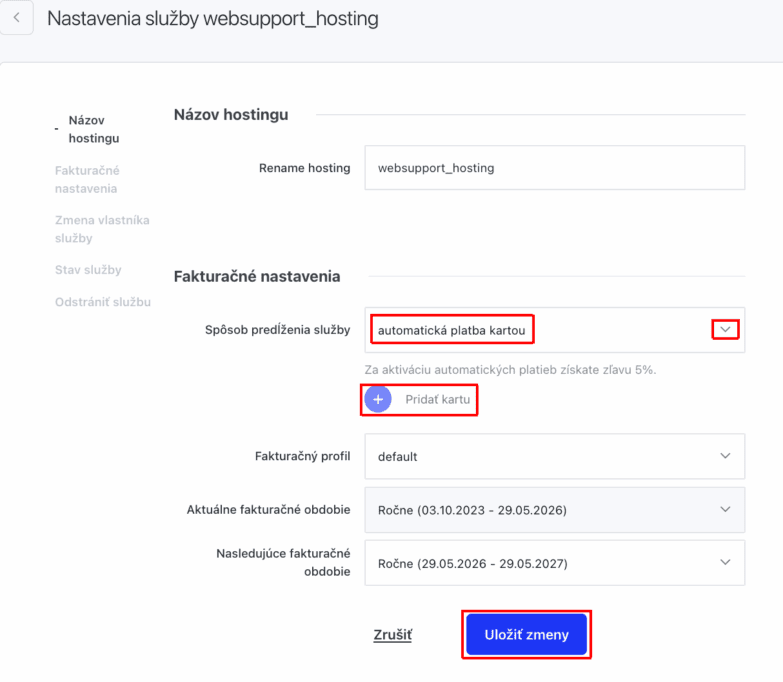Image resolution: width=783 pixels, height=682 pixels.
Task: Focus the Rename hosting text field
Action: pyautogui.click(x=555, y=168)
